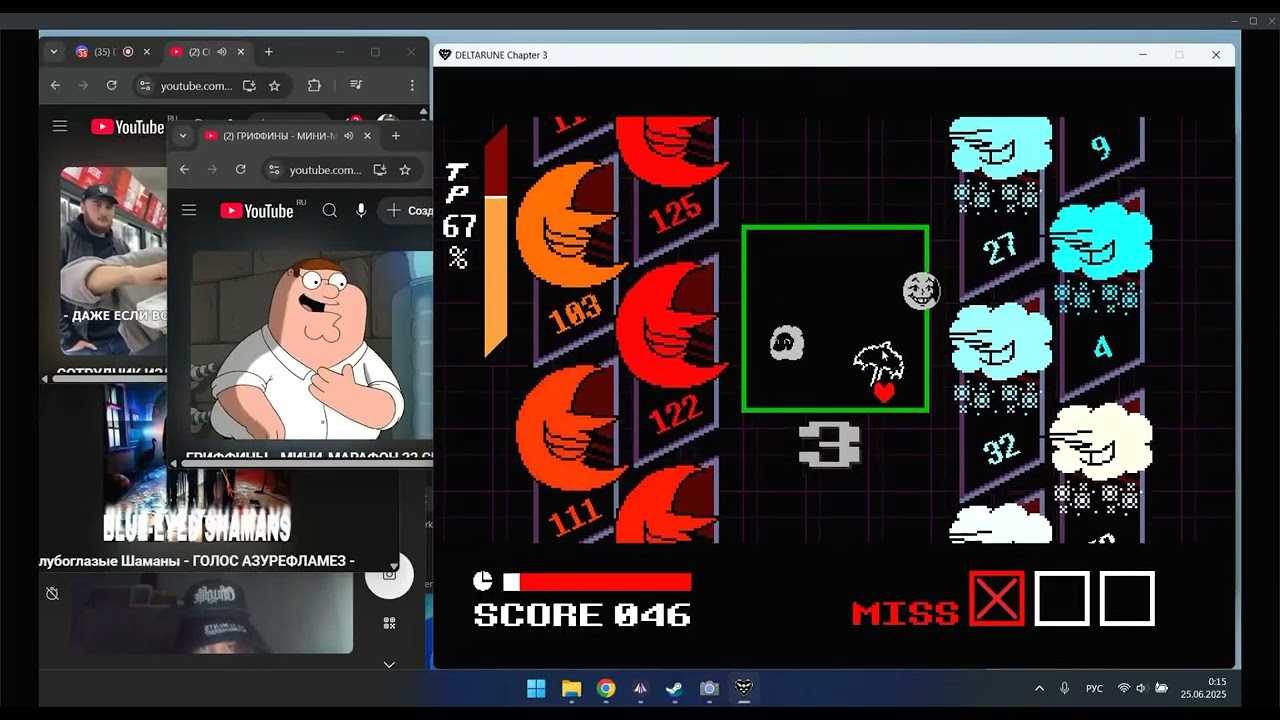Open Google Chrome from the taskbar
Image resolution: width=1280 pixels, height=720 pixels.
click(x=606, y=688)
